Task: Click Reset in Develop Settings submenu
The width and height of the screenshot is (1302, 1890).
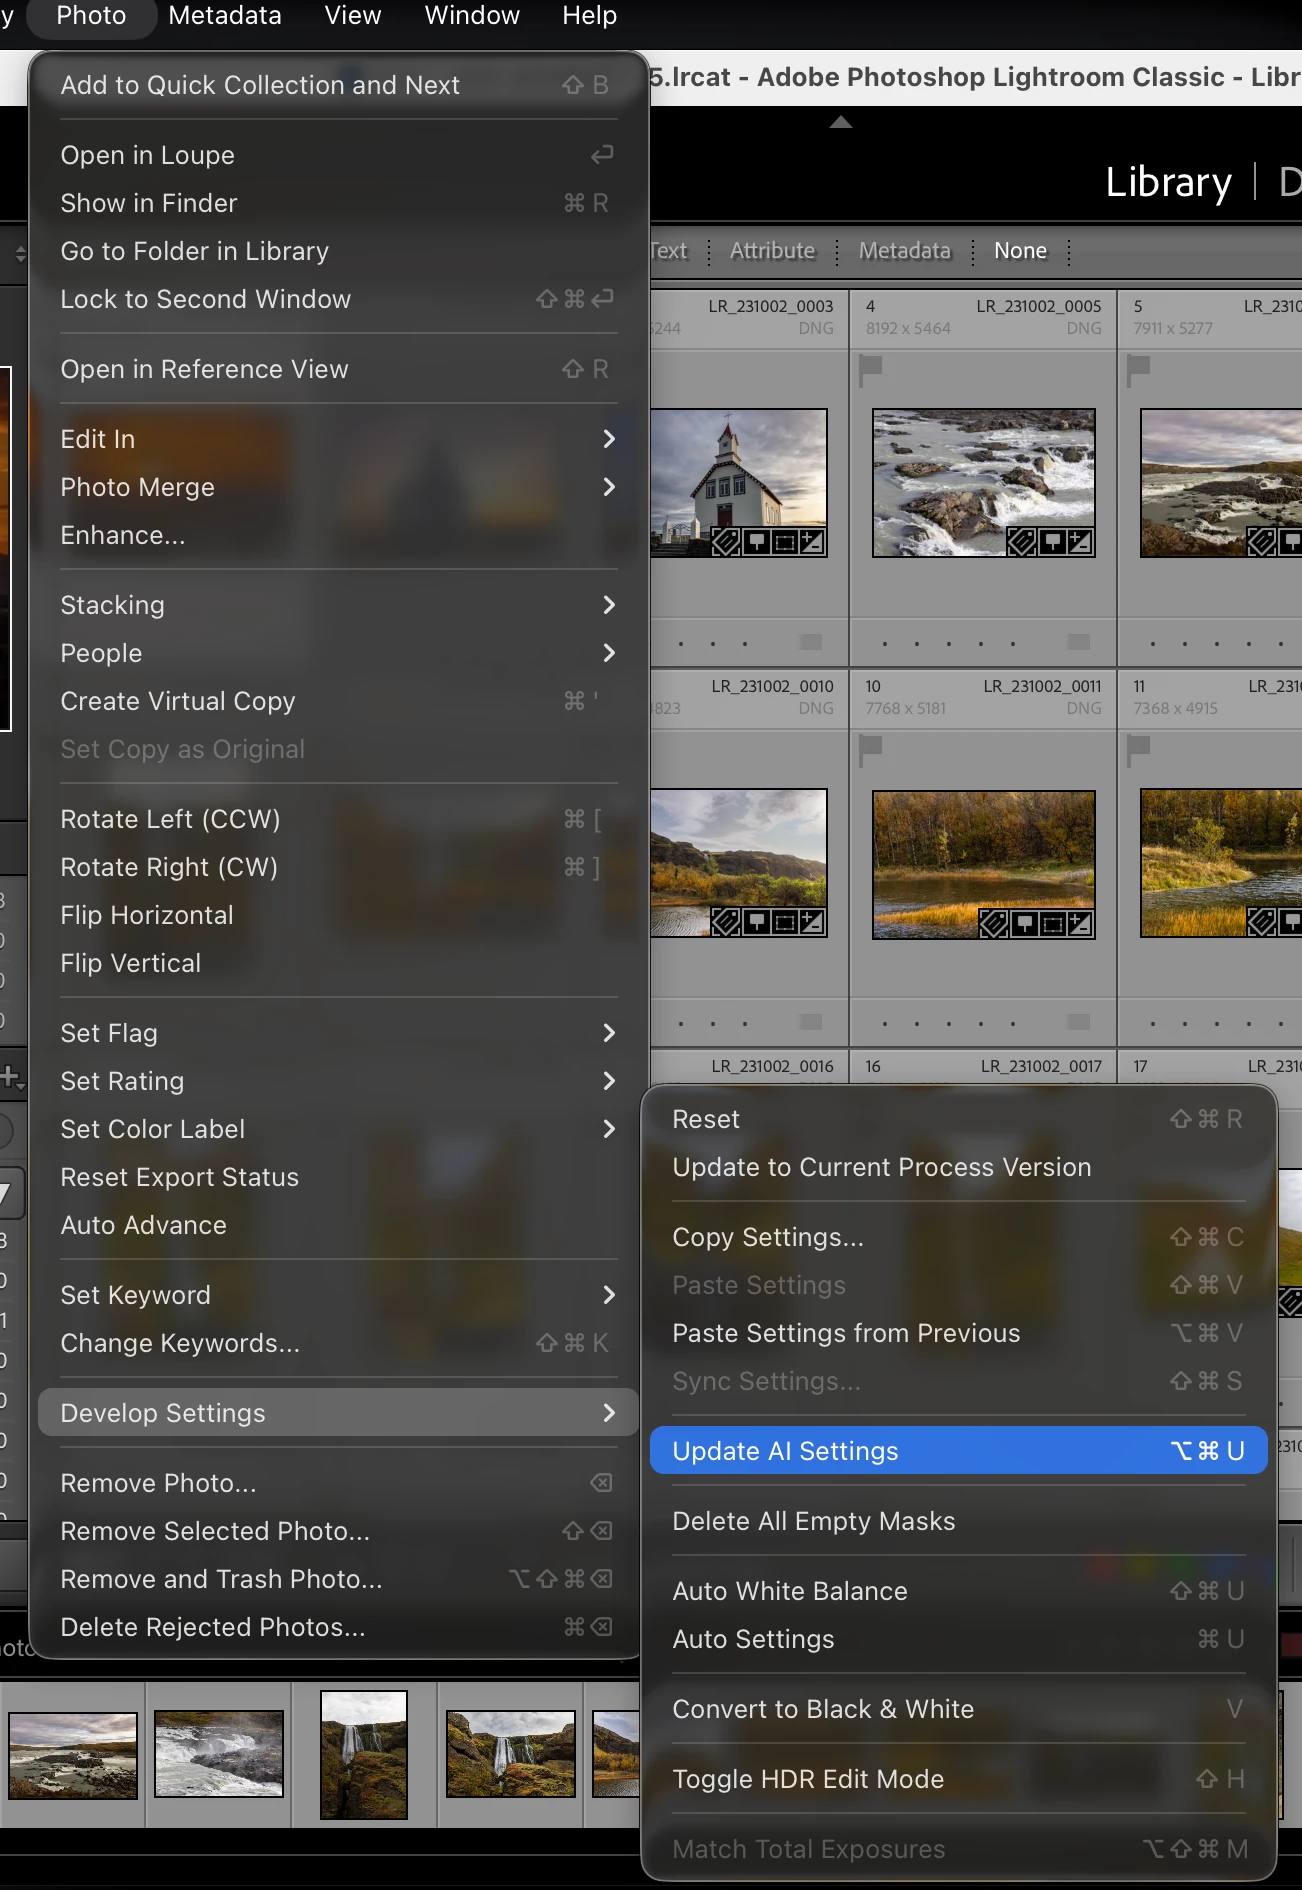Action: tap(958, 1119)
